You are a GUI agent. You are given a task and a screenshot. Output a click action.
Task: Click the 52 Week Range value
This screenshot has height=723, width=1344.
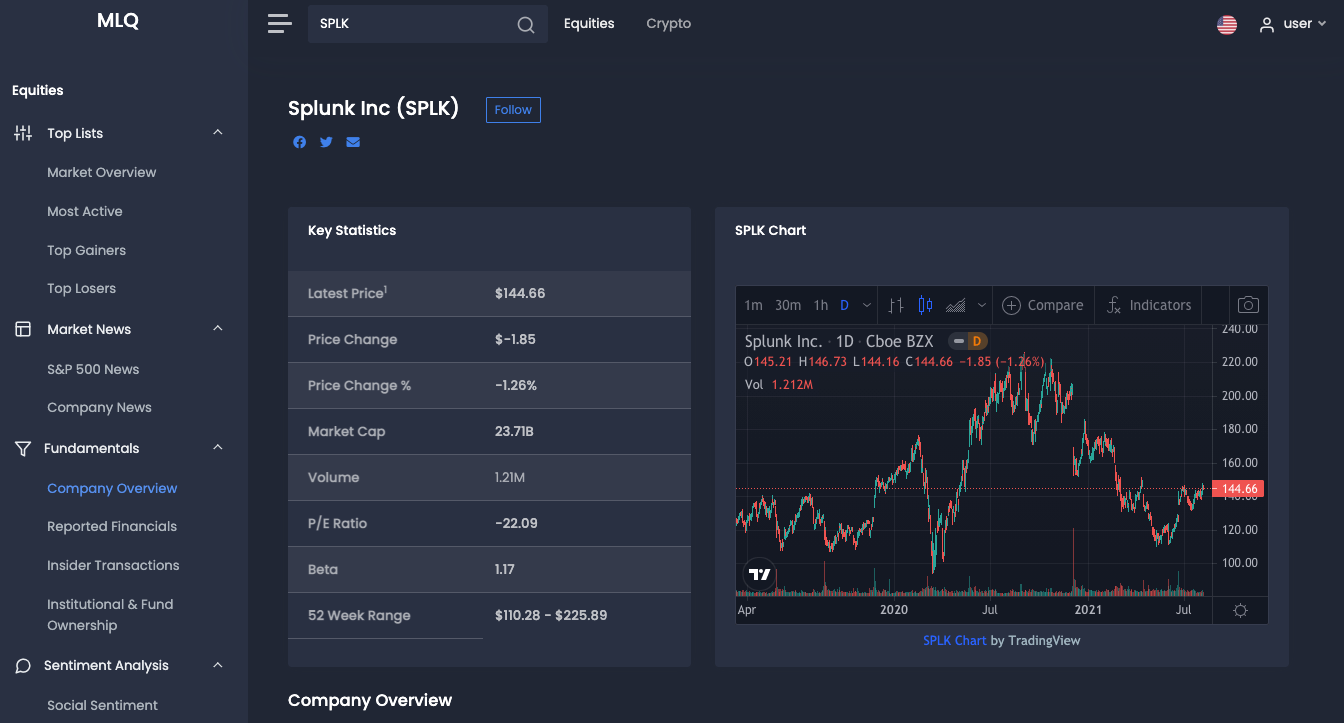pos(551,616)
